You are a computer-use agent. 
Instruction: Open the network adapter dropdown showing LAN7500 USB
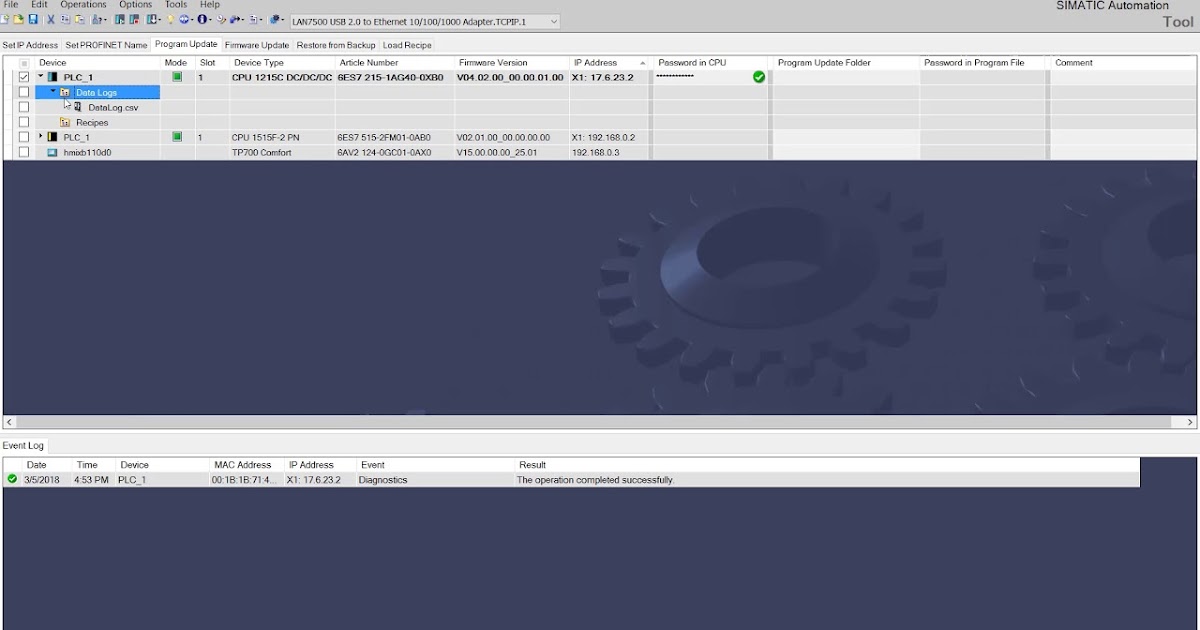tap(553, 21)
